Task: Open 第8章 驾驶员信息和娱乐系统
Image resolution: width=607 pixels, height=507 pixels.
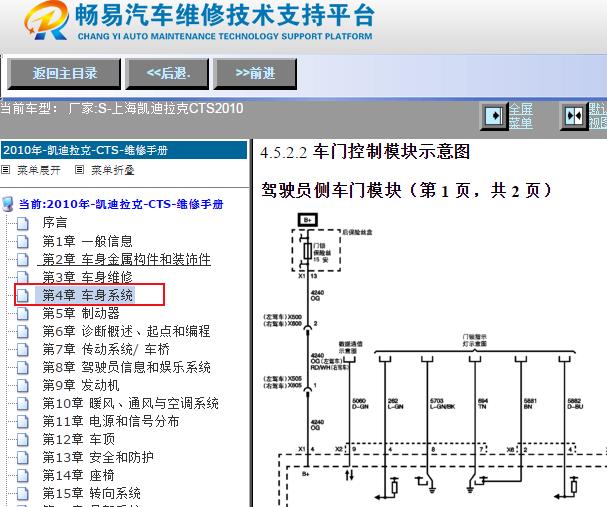Action: click(127, 367)
